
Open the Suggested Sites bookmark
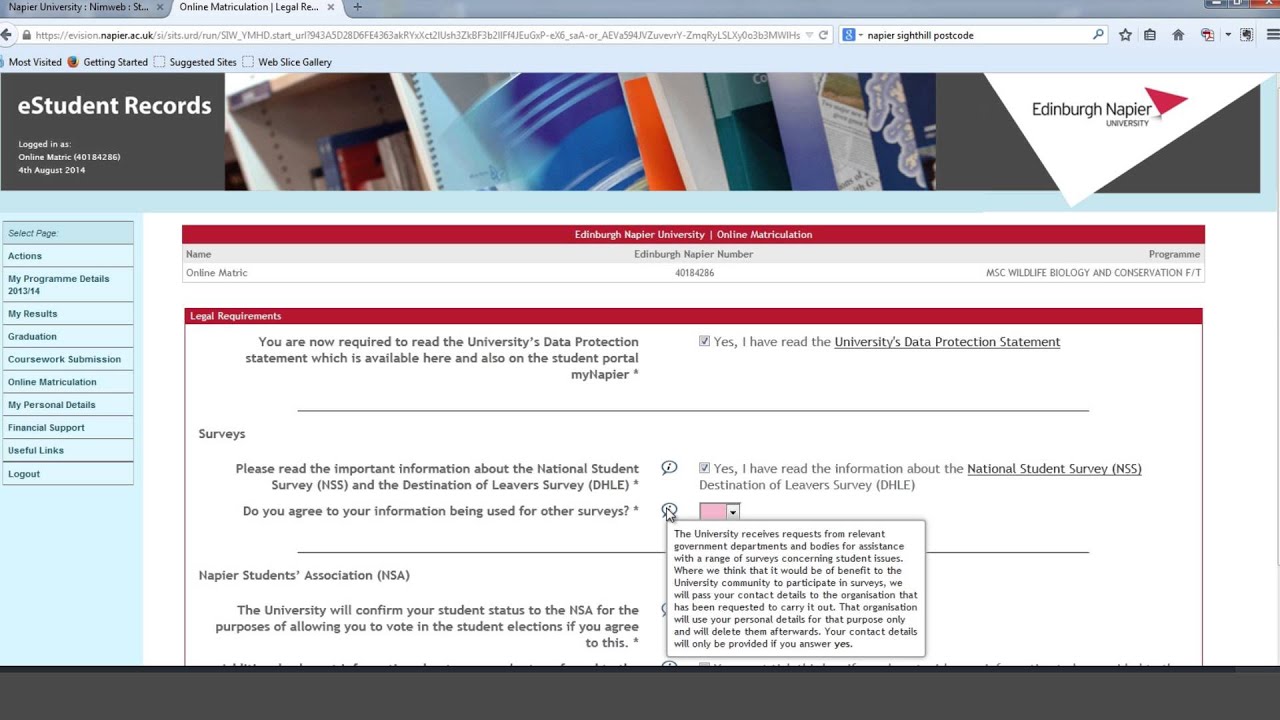click(195, 62)
